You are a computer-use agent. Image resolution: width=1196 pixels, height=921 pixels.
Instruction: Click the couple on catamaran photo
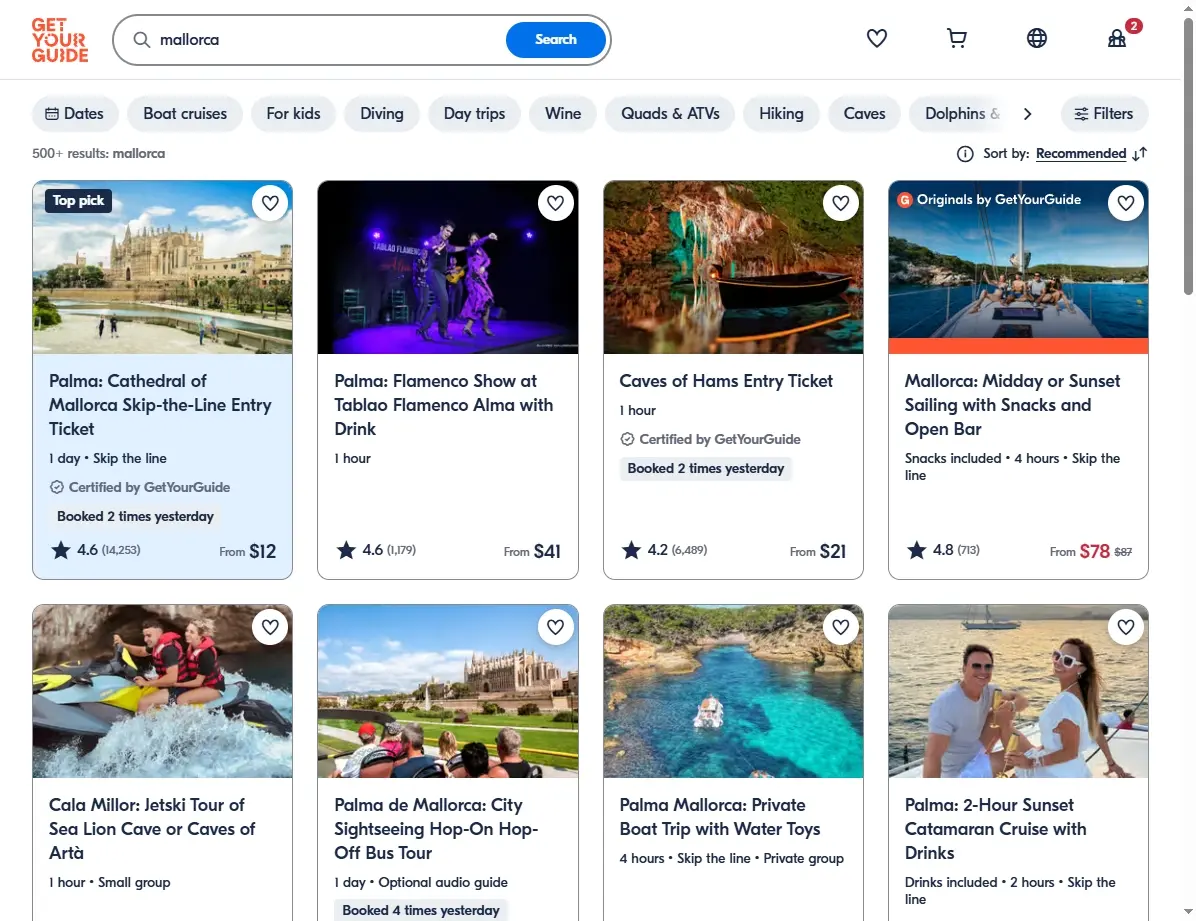pos(1018,691)
